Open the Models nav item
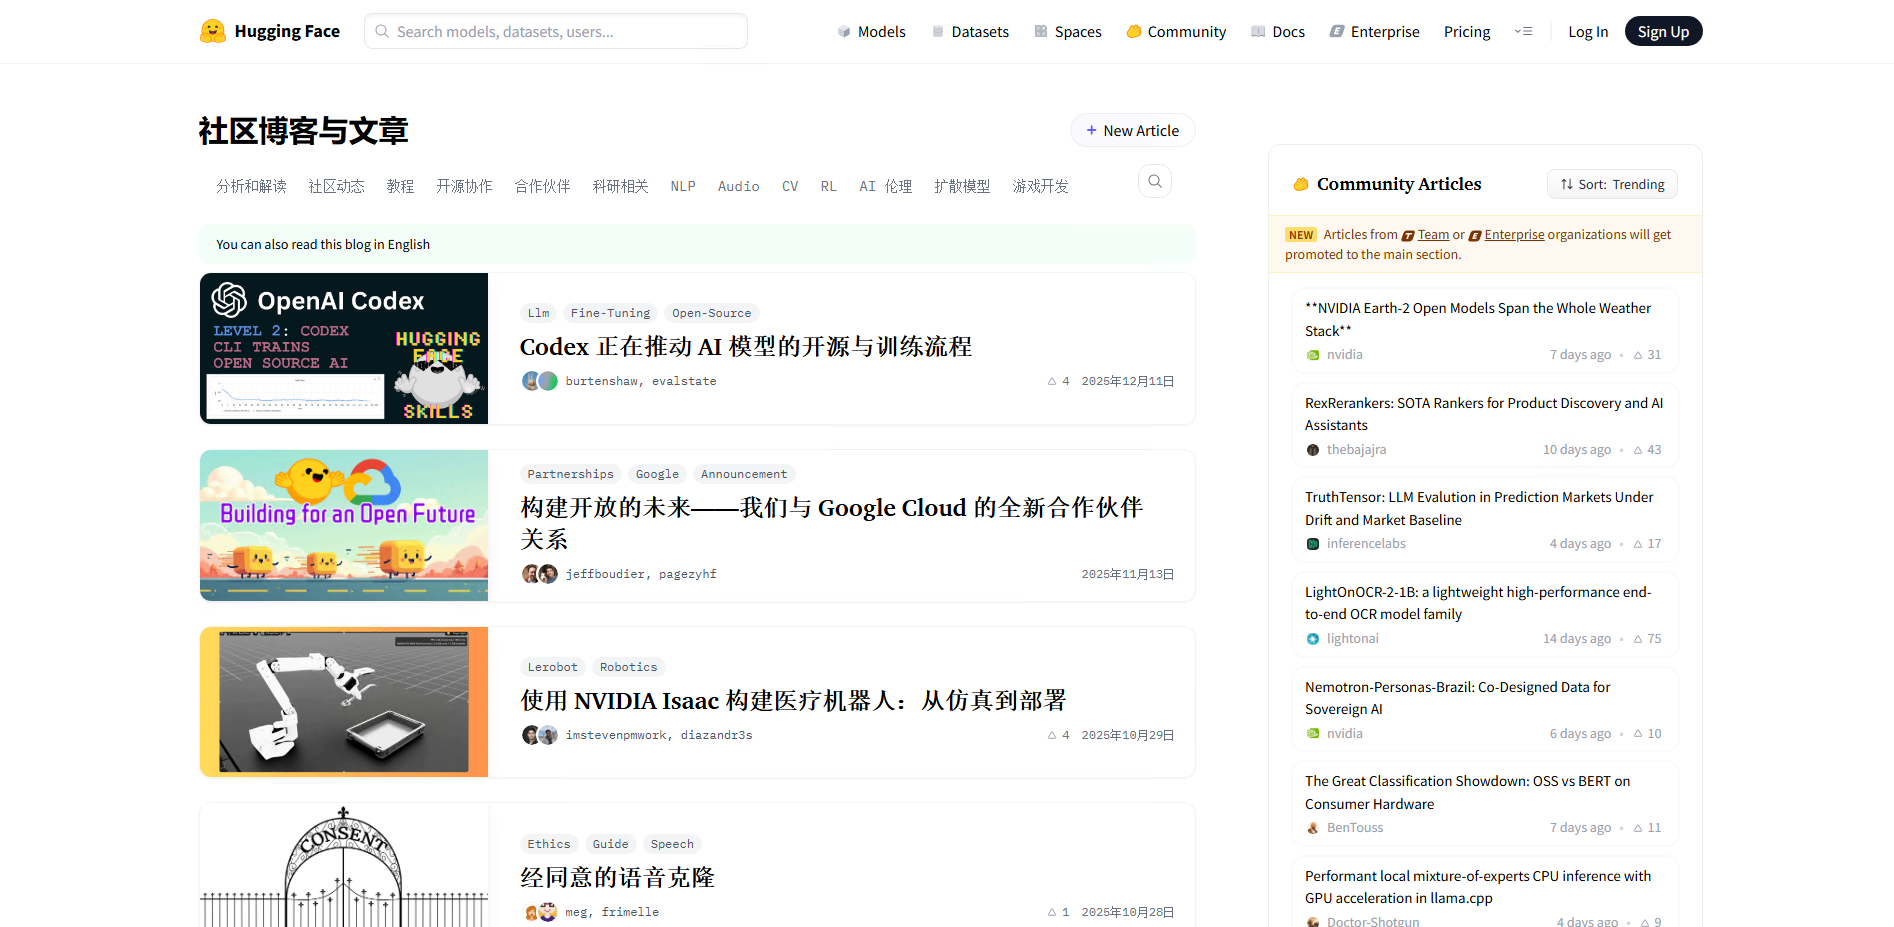This screenshot has height=927, width=1894. pyautogui.click(x=871, y=32)
